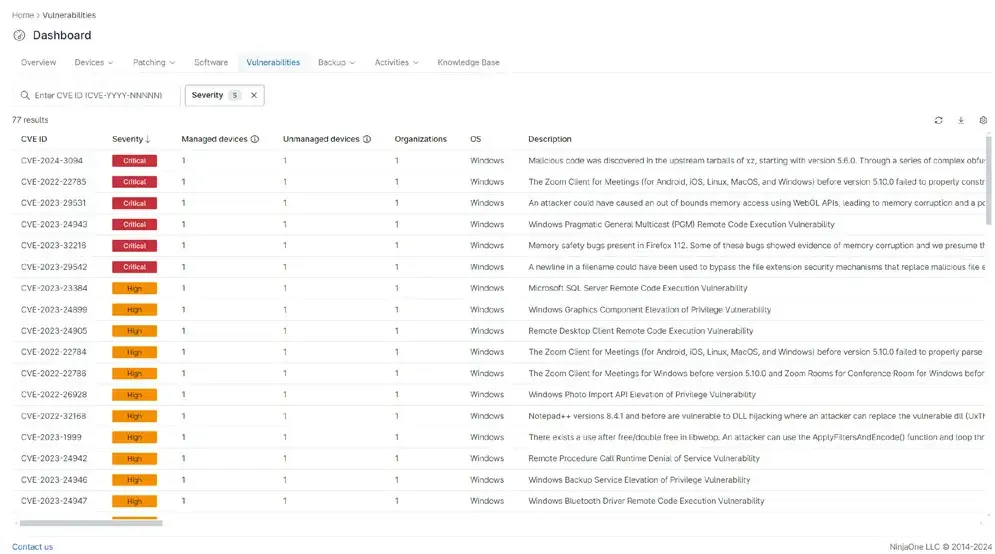This screenshot has height=554, width=995.
Task: Open CVE-2023-29531 entry
Action: point(53,203)
